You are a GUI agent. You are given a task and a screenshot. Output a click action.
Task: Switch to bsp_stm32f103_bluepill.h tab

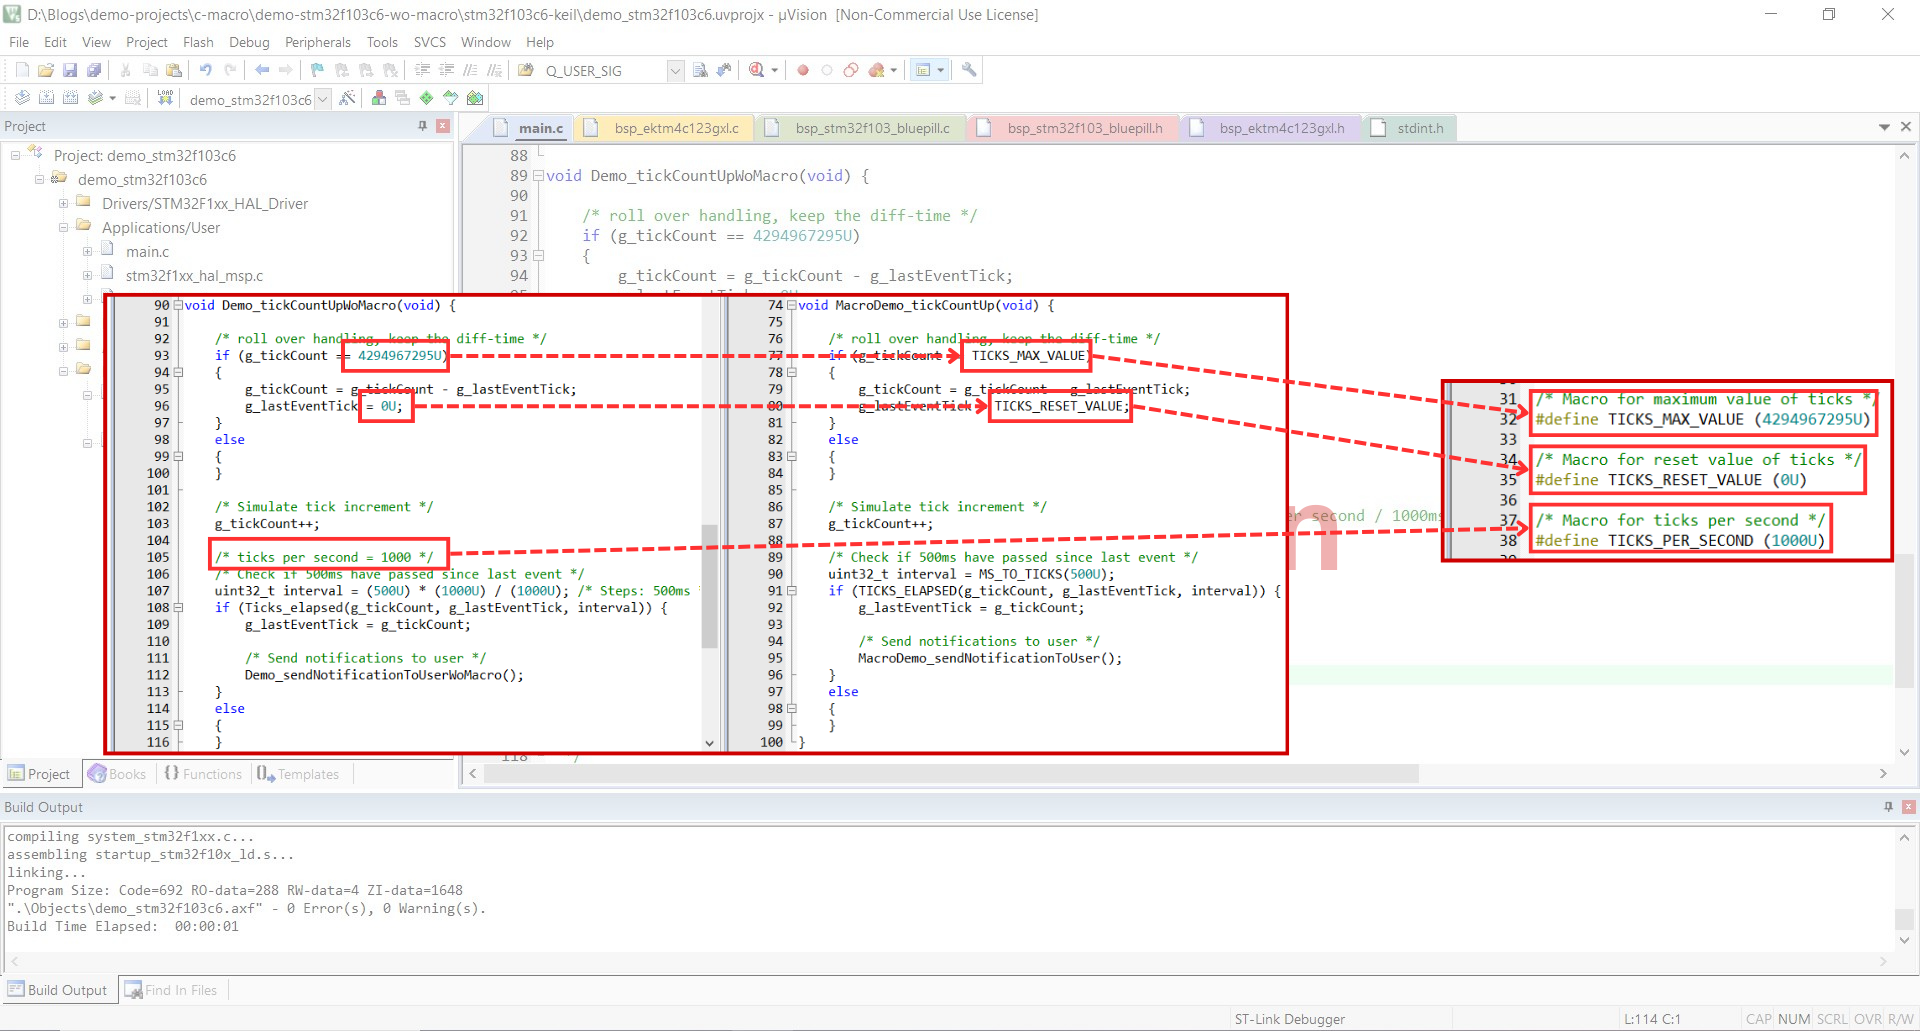click(1084, 128)
